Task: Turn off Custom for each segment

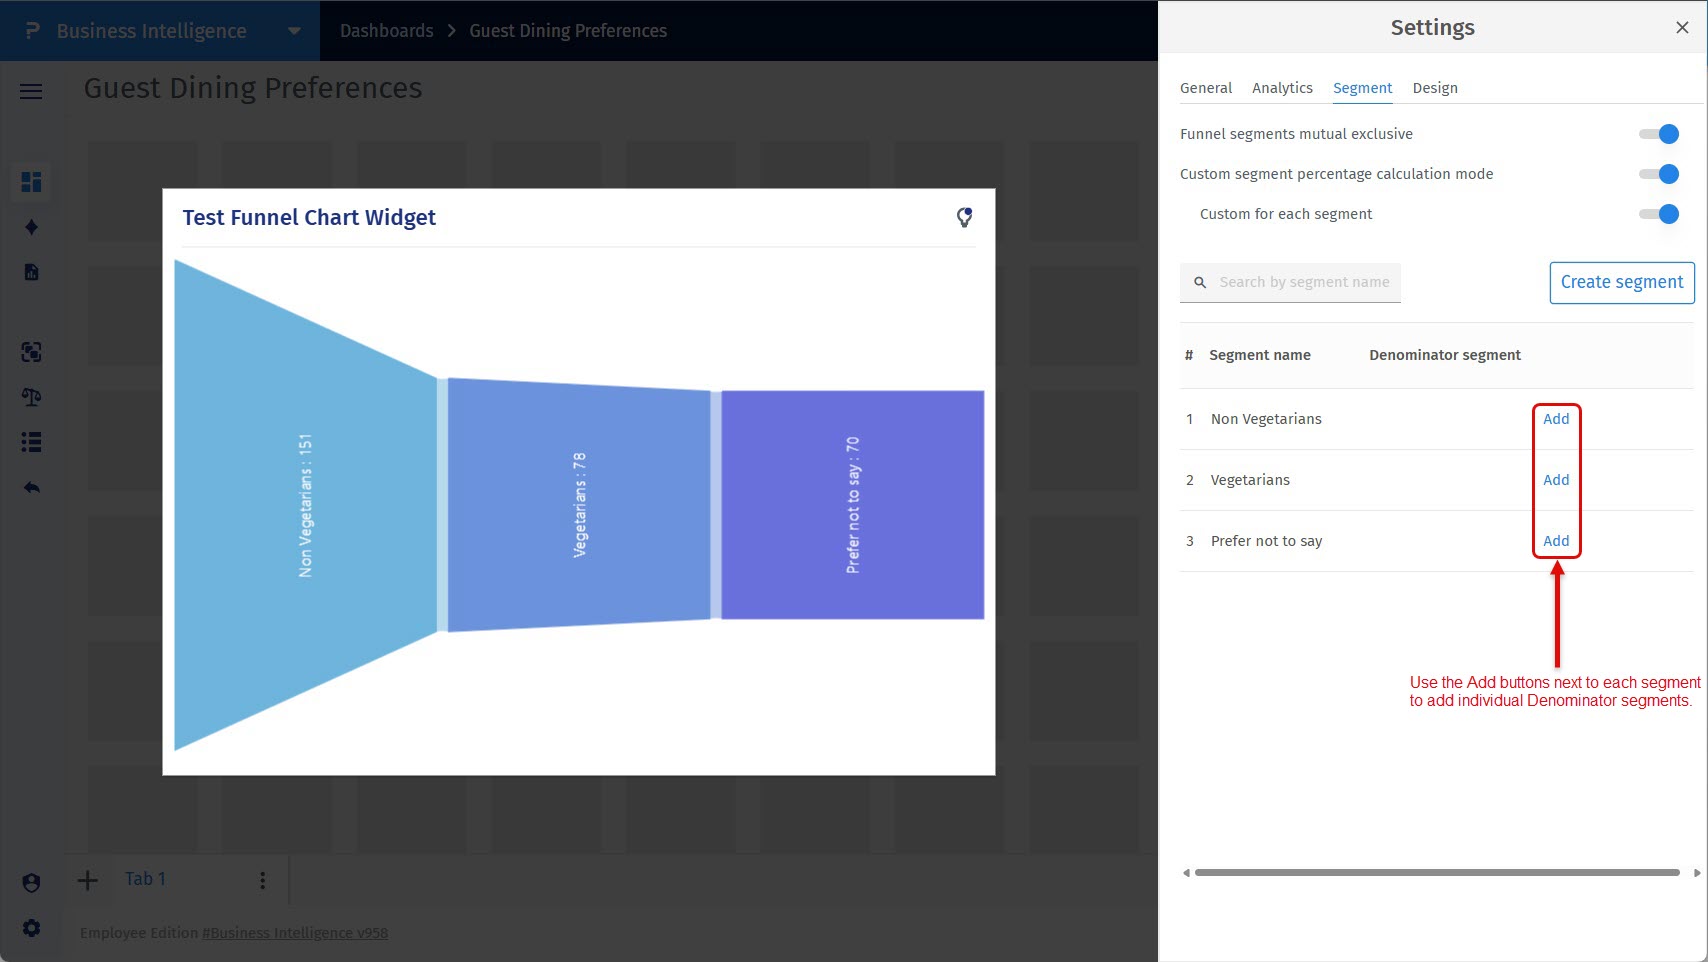Action: click(1659, 213)
